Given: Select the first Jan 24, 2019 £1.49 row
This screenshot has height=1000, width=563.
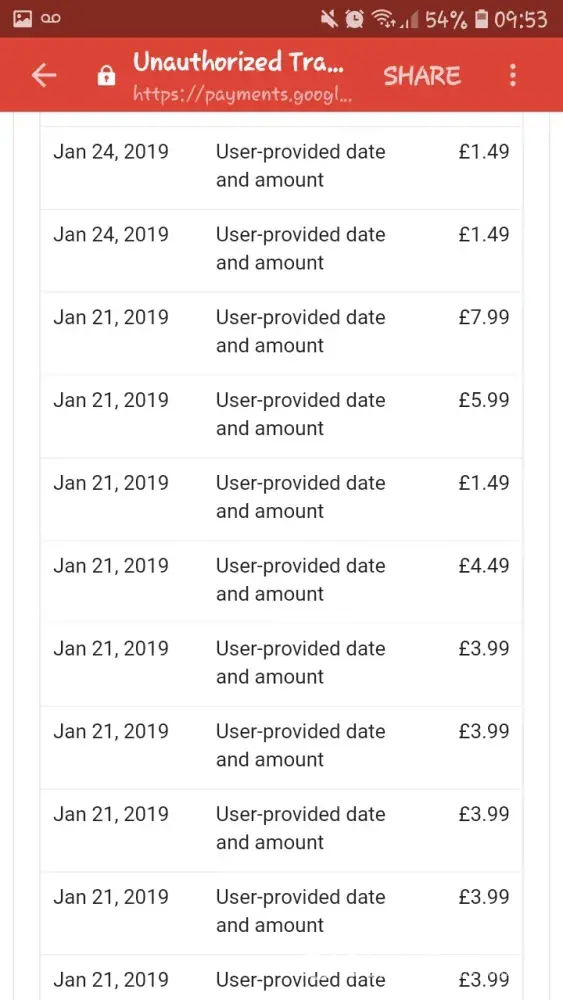Looking at the screenshot, I should point(281,168).
